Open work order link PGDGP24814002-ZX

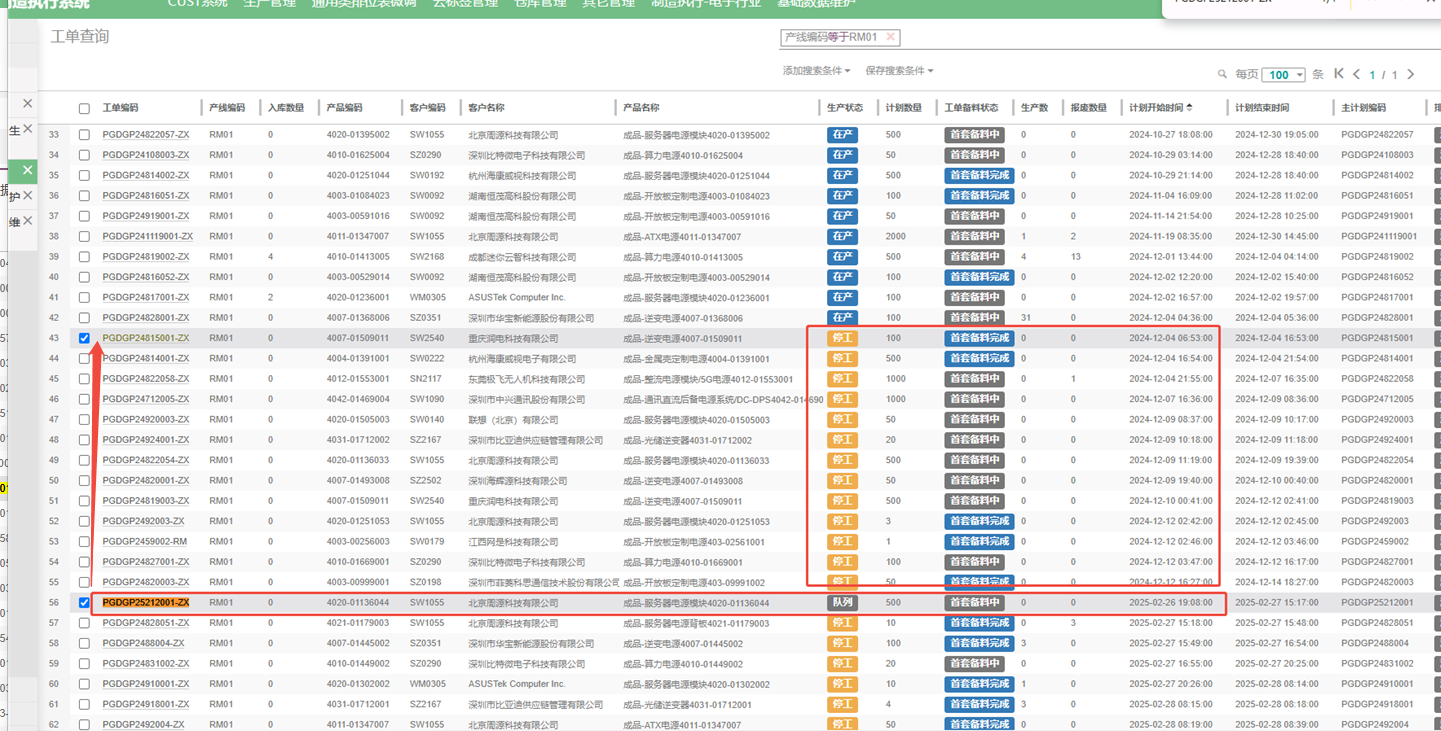145,175
